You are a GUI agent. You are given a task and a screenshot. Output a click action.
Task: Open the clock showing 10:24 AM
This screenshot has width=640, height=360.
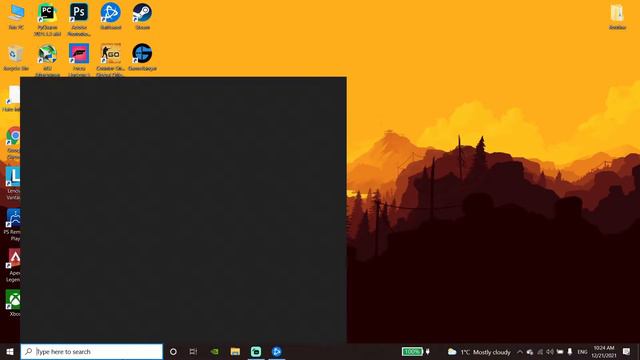604,352
